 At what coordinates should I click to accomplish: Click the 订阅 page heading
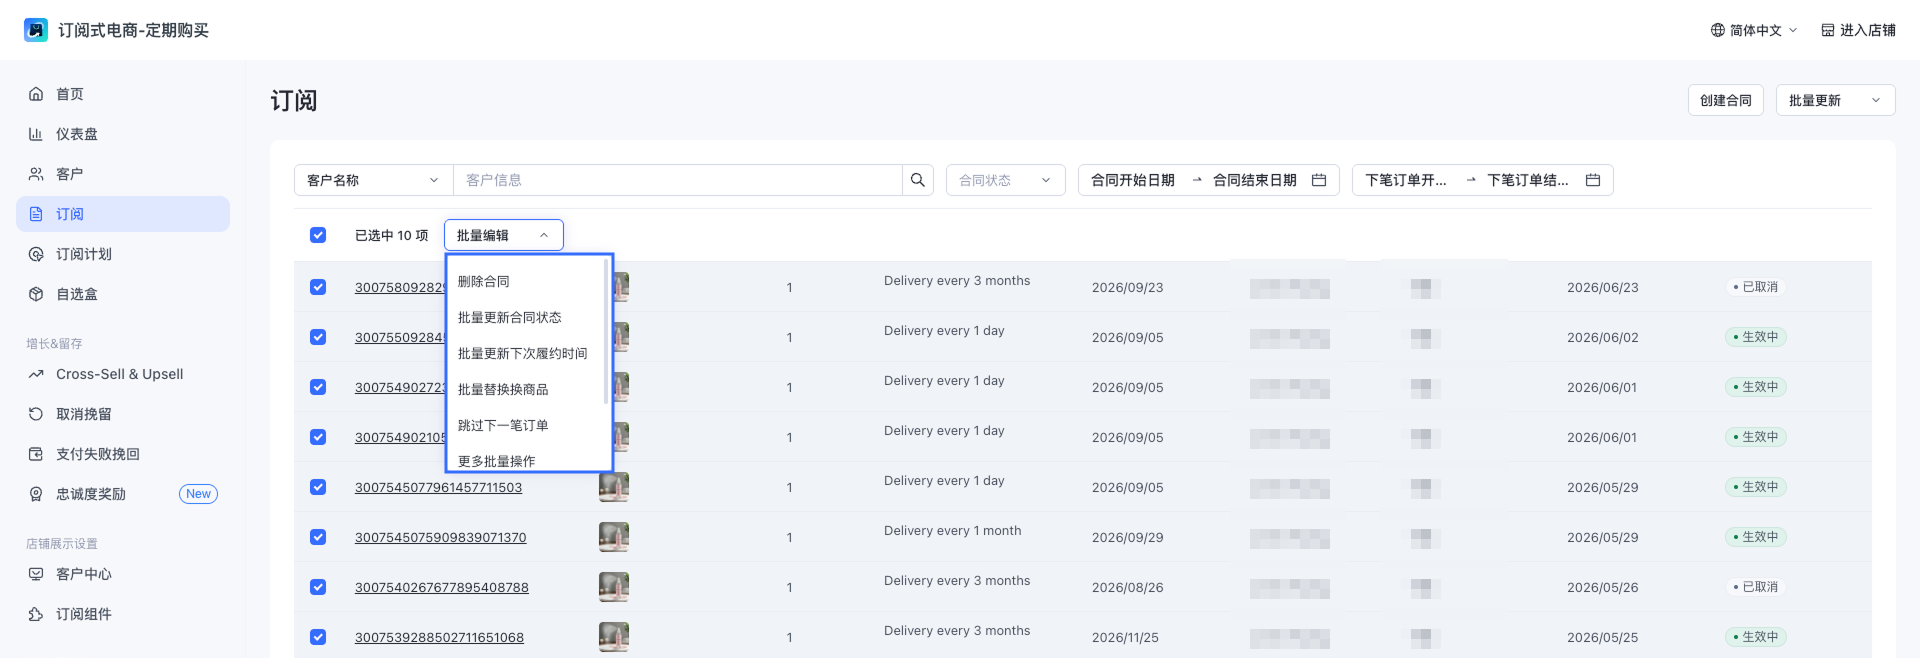pos(294,100)
